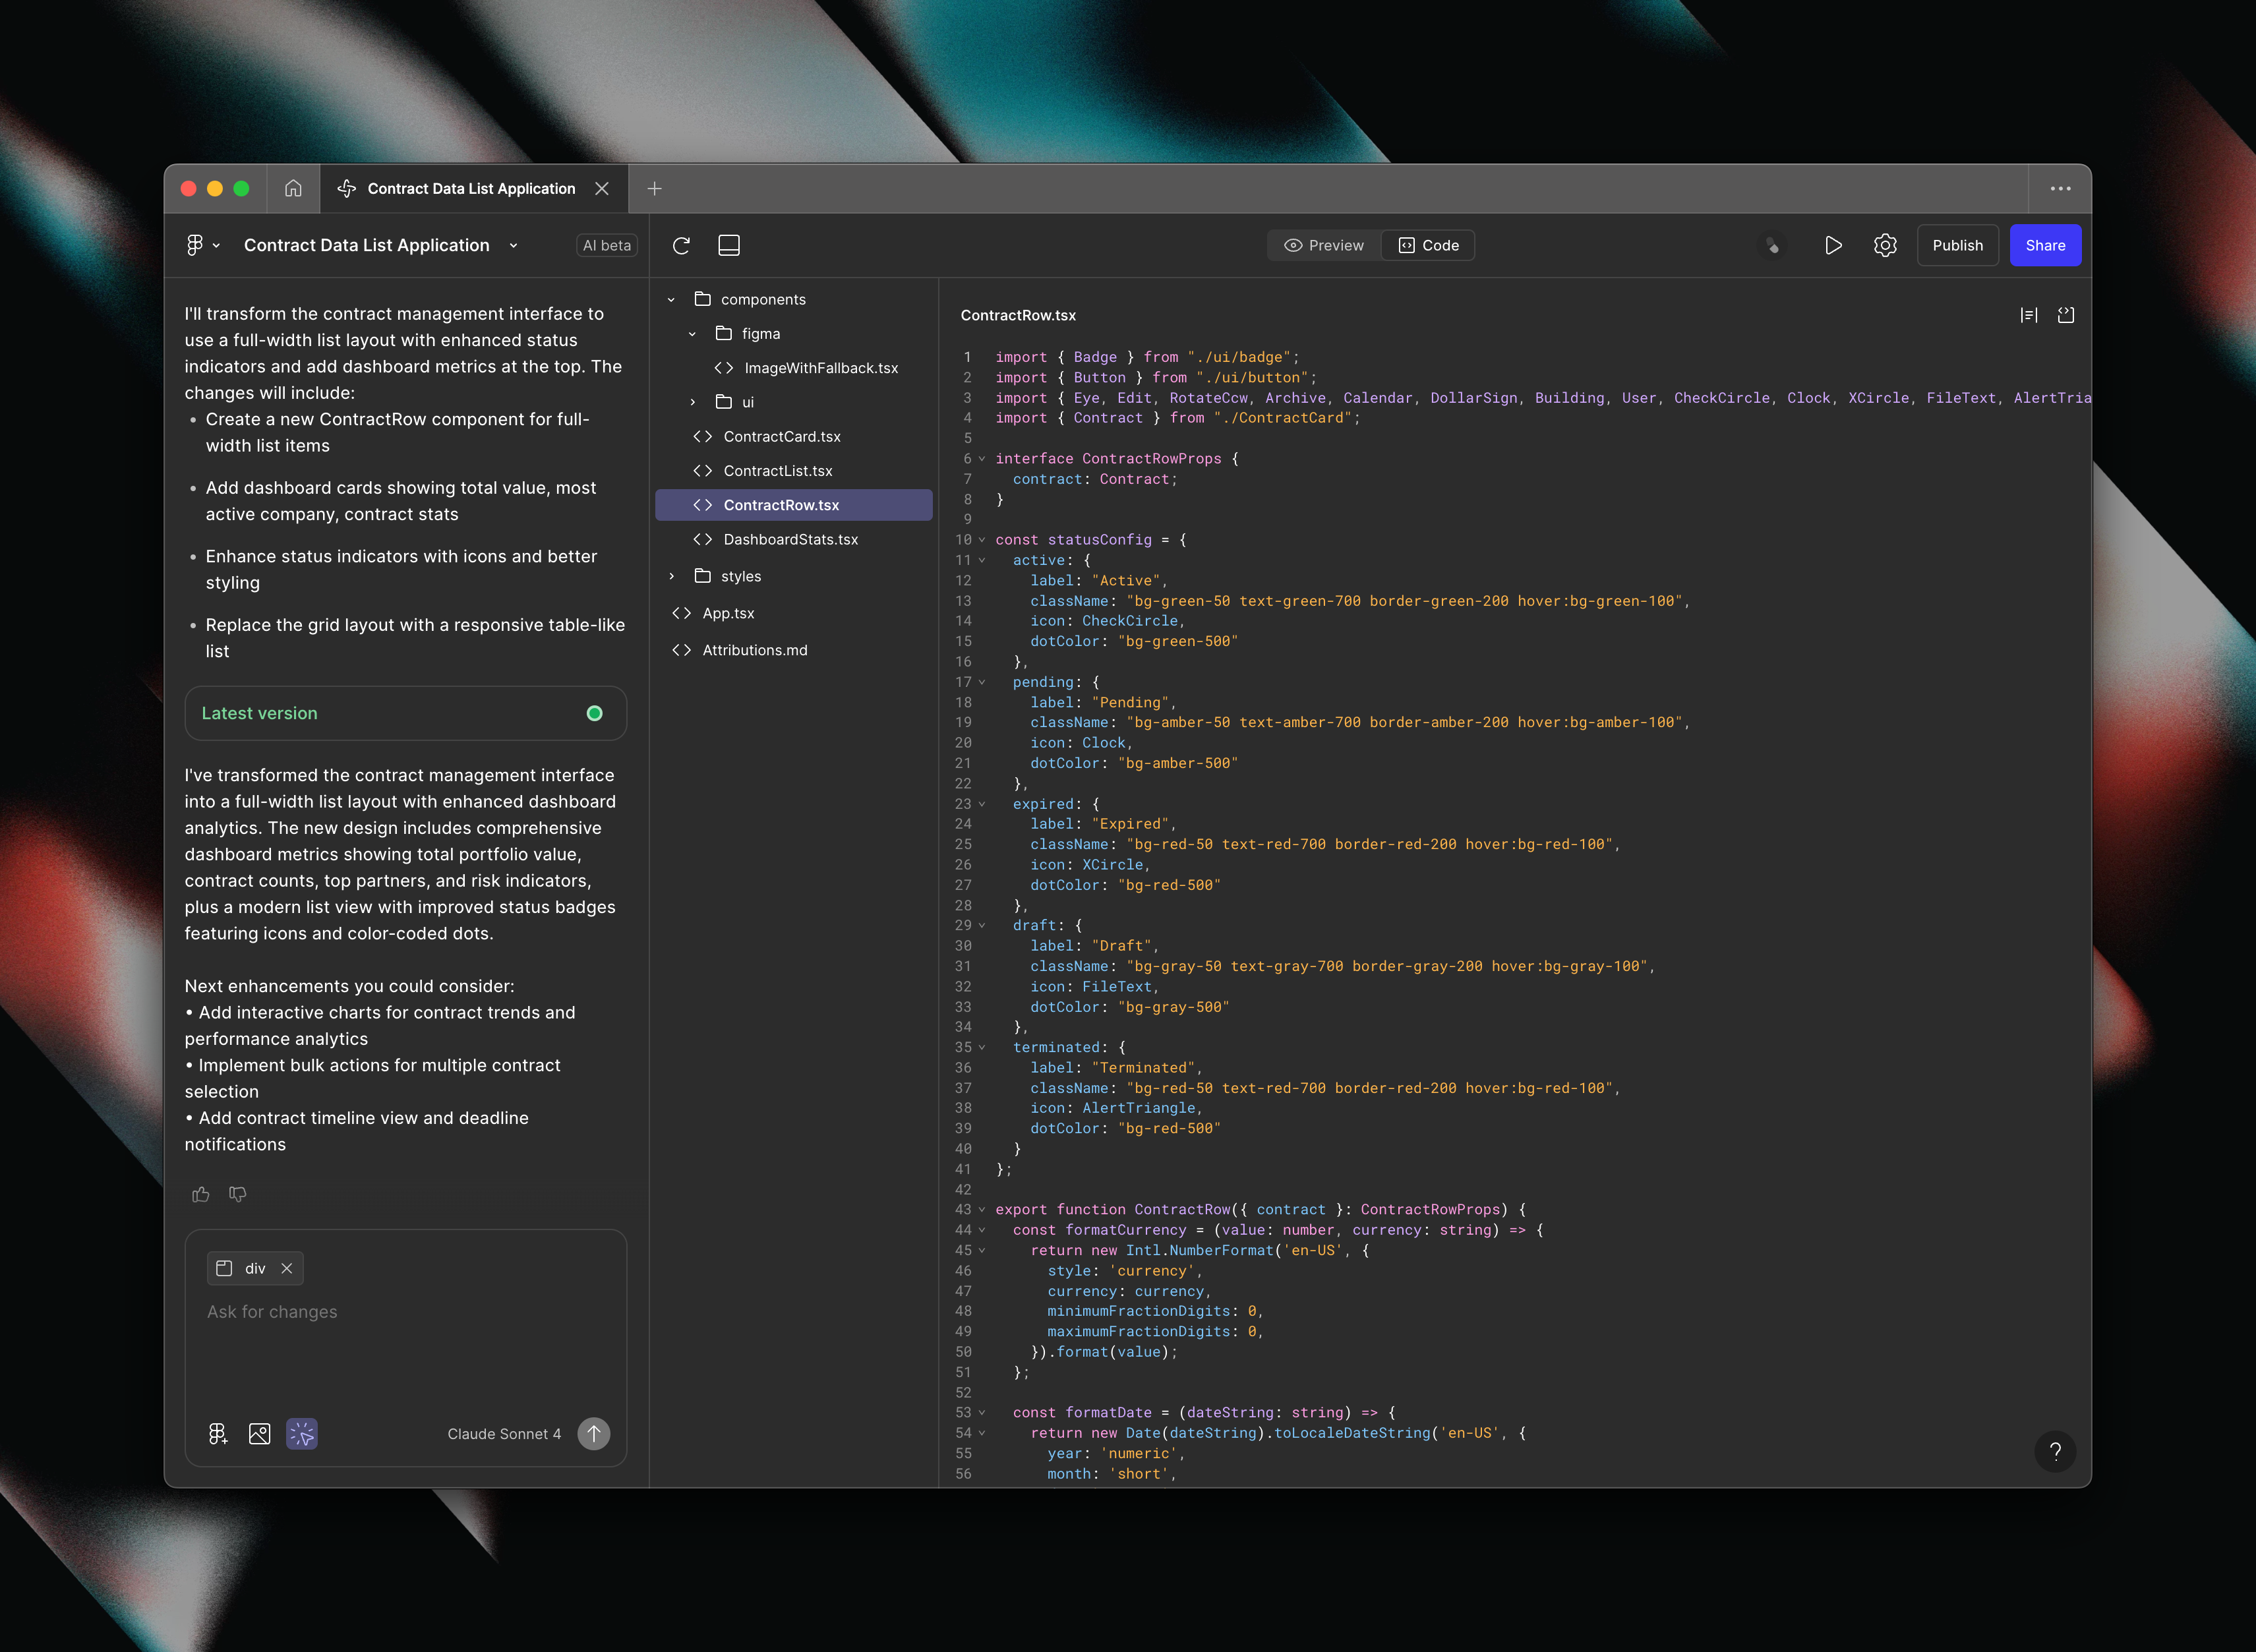Click the blue Share button

coord(2045,245)
